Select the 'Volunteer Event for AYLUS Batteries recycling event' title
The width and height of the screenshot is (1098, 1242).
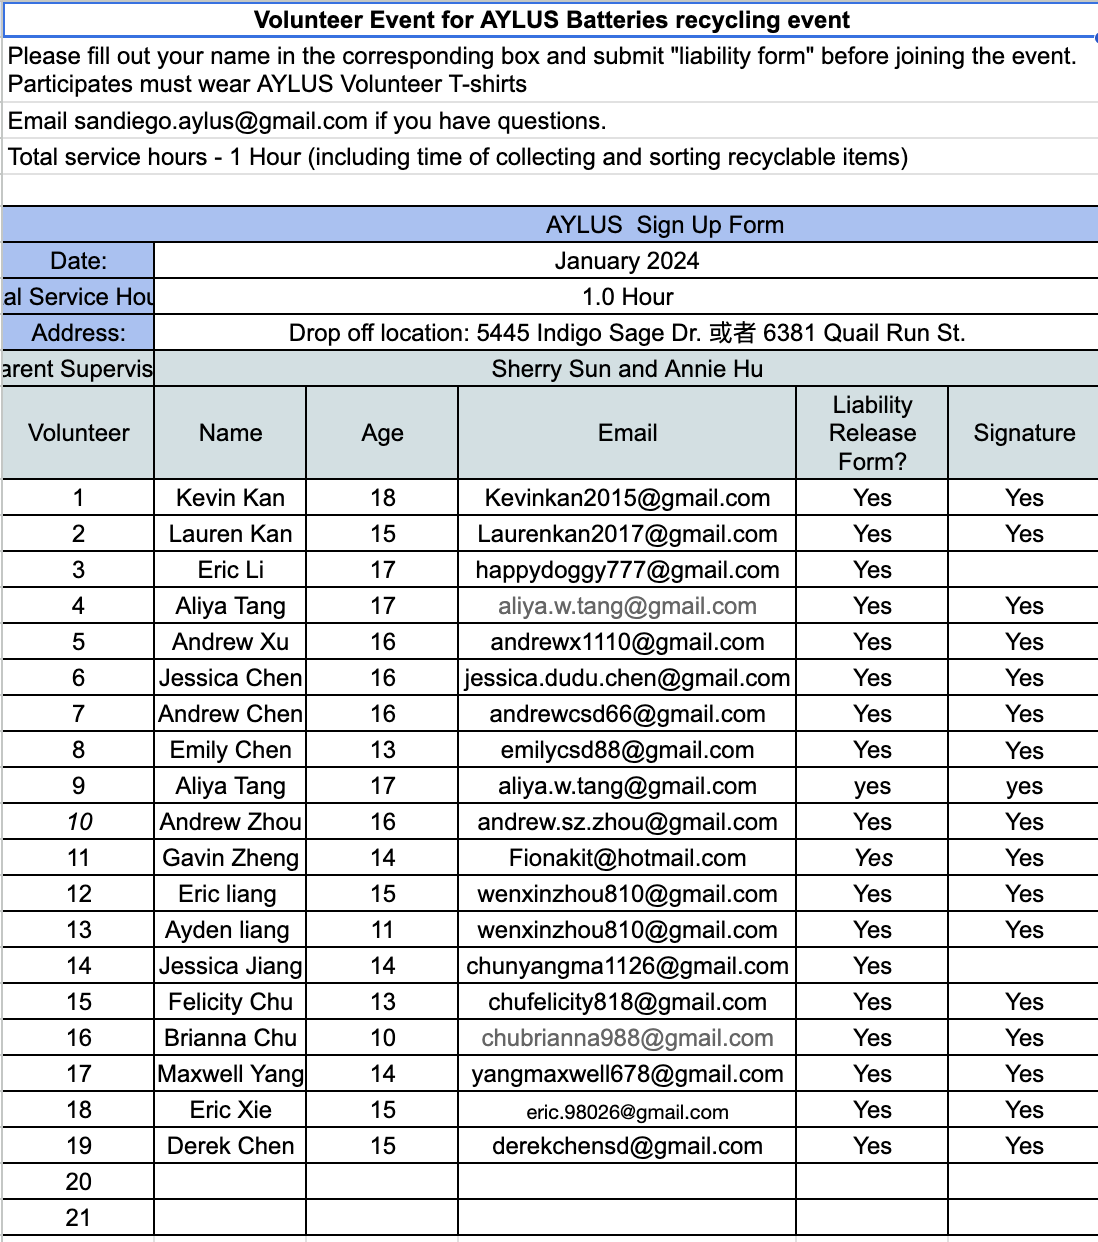point(551,20)
